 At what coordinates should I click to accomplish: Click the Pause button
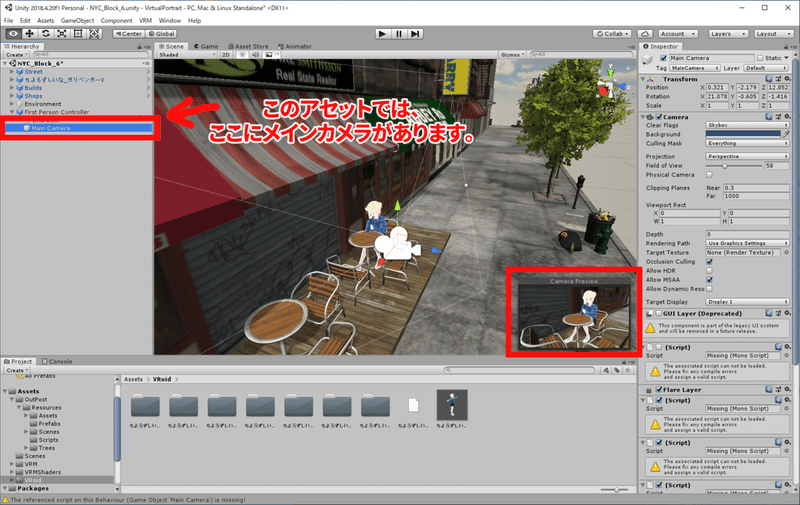[399, 34]
